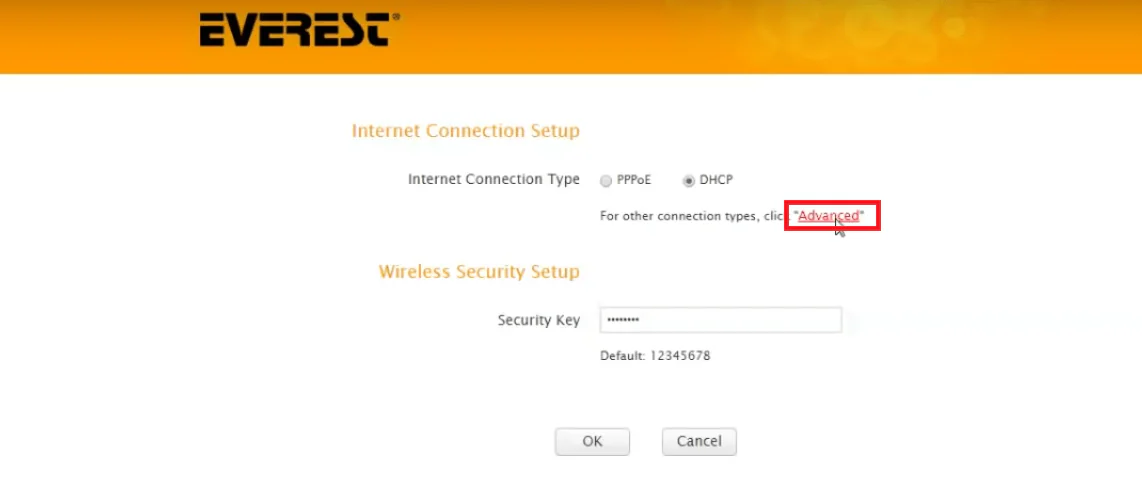This screenshot has height=490, width=1142.
Task: Select the PPPoE radio button
Action: (x=606, y=181)
